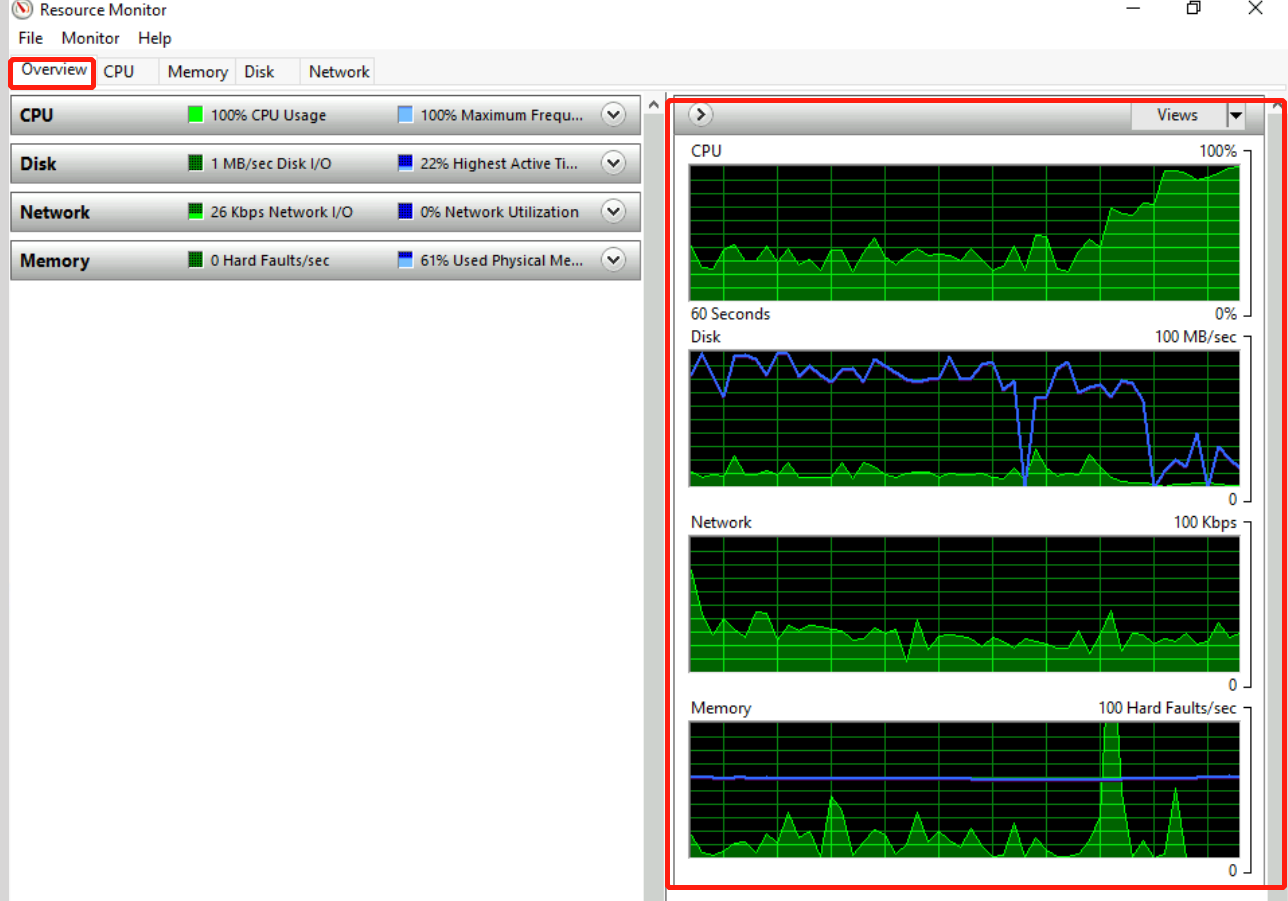The height and width of the screenshot is (901, 1288).
Task: Click the green Hard Faults indicator square
Action: click(196, 260)
